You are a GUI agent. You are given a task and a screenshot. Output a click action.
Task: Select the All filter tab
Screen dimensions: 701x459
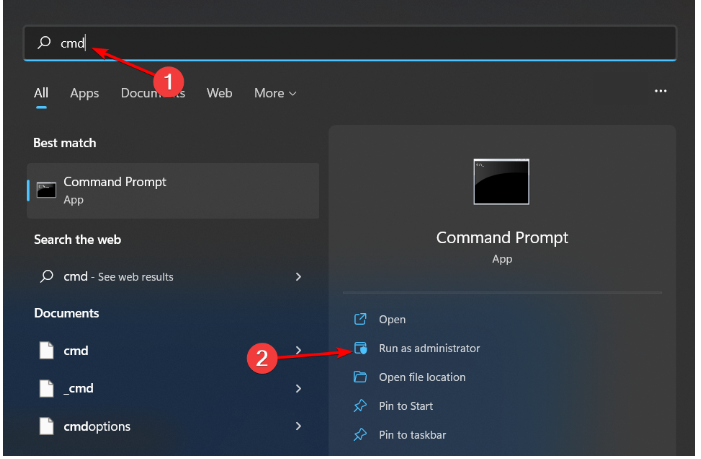pyautogui.click(x=41, y=93)
